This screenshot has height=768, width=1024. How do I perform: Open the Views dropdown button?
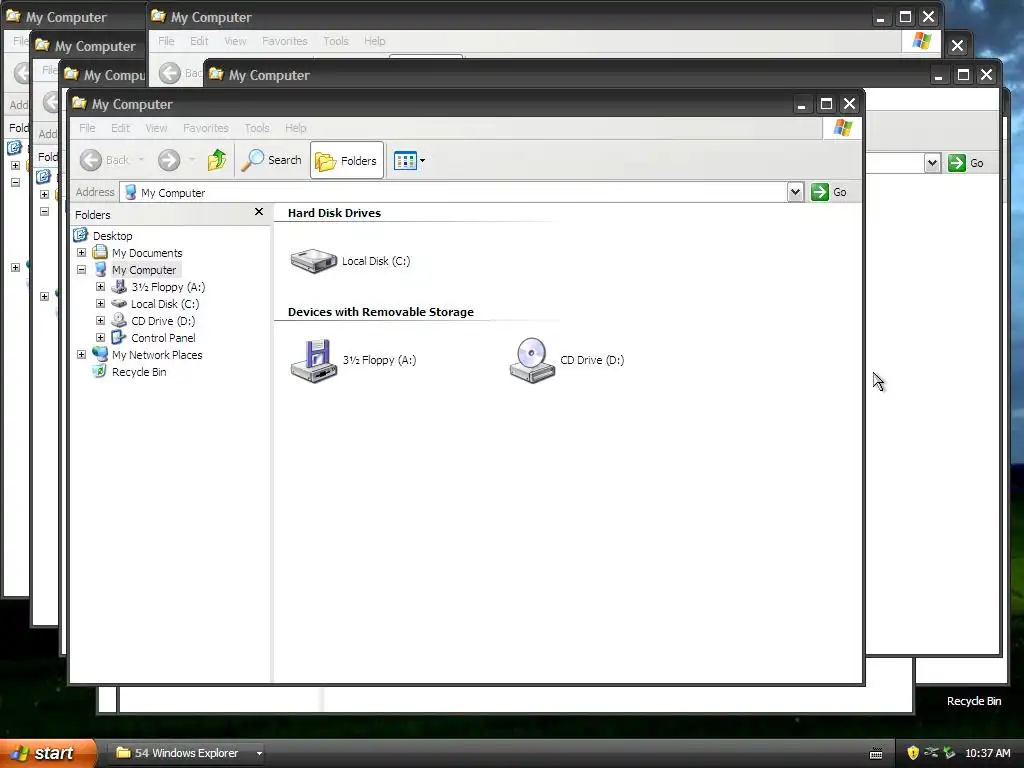point(409,160)
